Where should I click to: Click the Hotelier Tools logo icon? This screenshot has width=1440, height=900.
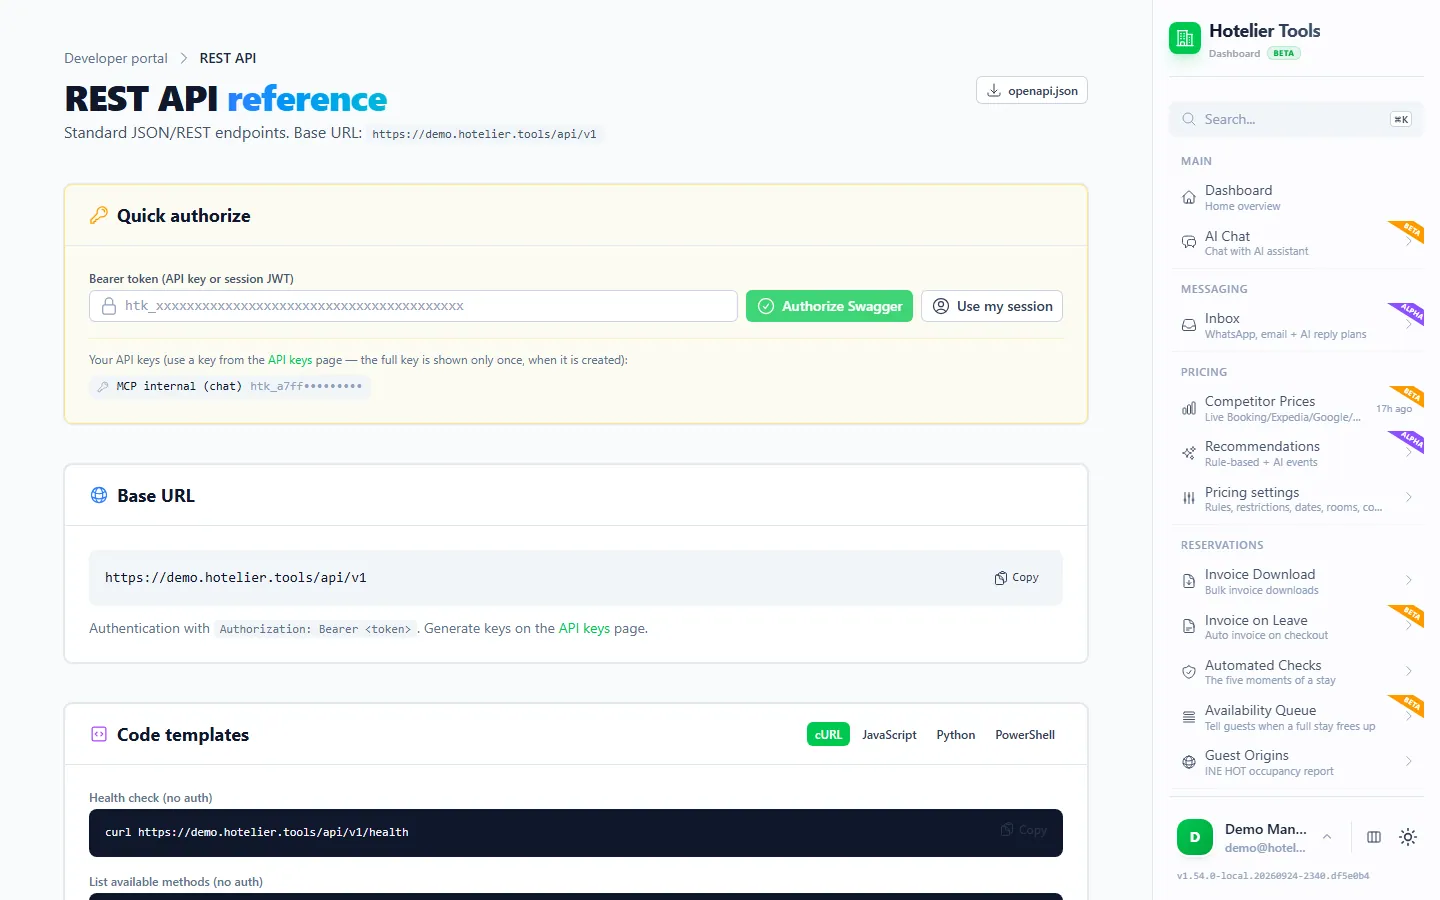1185,39
